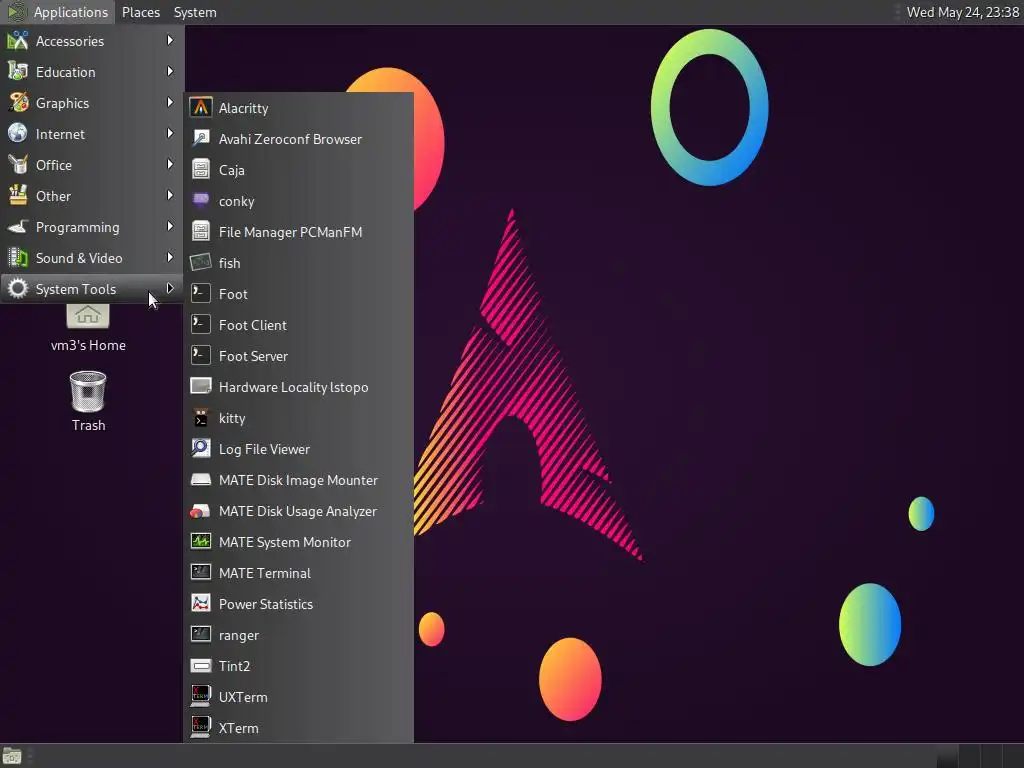This screenshot has height=768, width=1024.
Task: Click the Hardware Locality lstopo icon
Action: coord(200,386)
